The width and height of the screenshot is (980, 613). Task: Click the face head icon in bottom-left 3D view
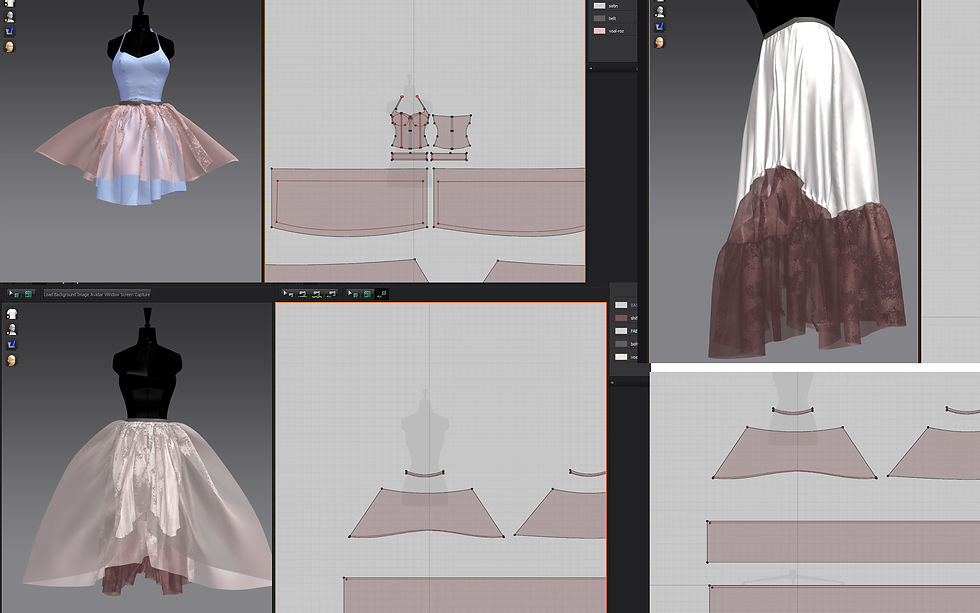click(x=11, y=361)
